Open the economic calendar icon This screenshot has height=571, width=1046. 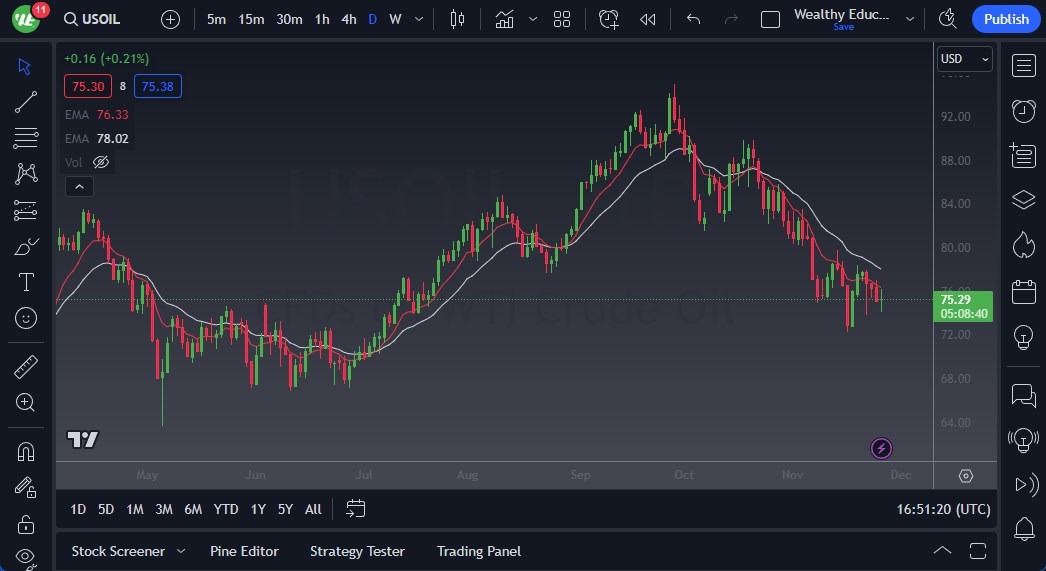(1023, 292)
